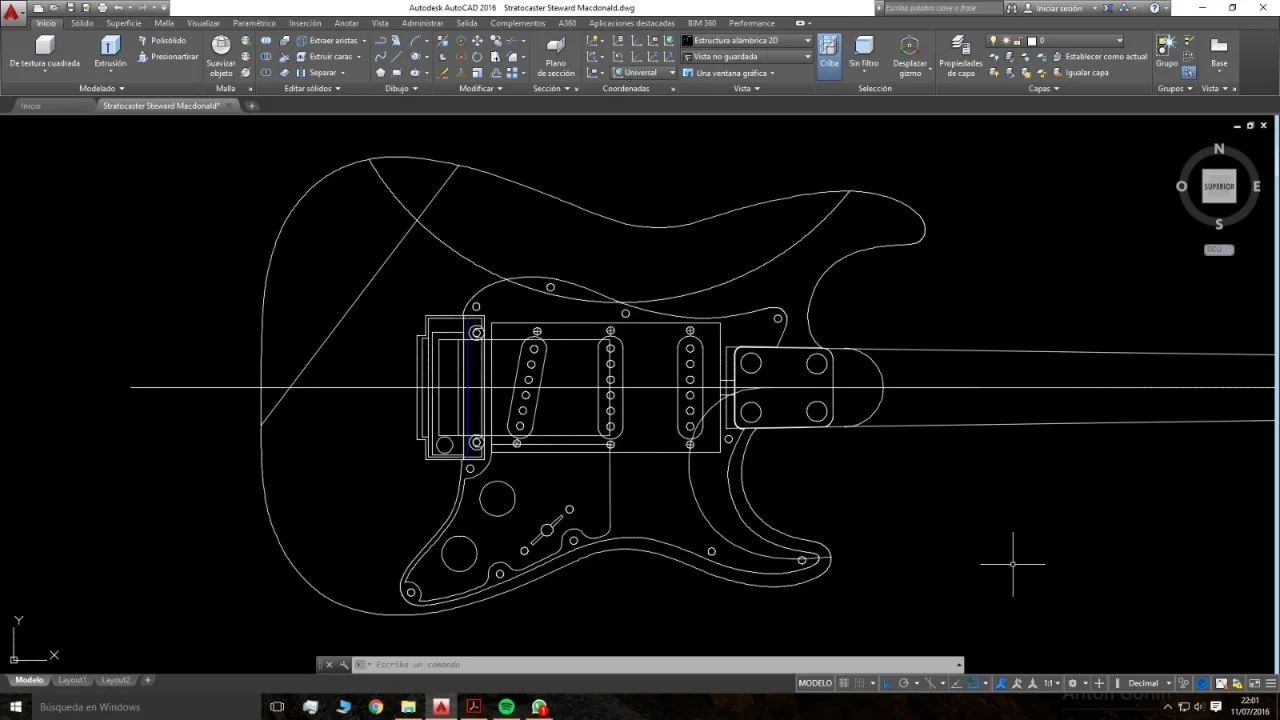
Task: Open the Estructura alámbrica 2D dropdown
Action: point(746,41)
